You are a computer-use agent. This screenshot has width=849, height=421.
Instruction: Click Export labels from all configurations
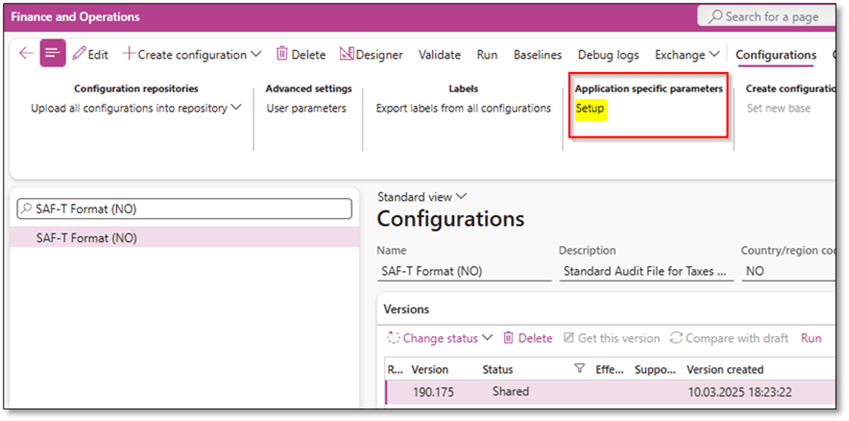(x=463, y=108)
